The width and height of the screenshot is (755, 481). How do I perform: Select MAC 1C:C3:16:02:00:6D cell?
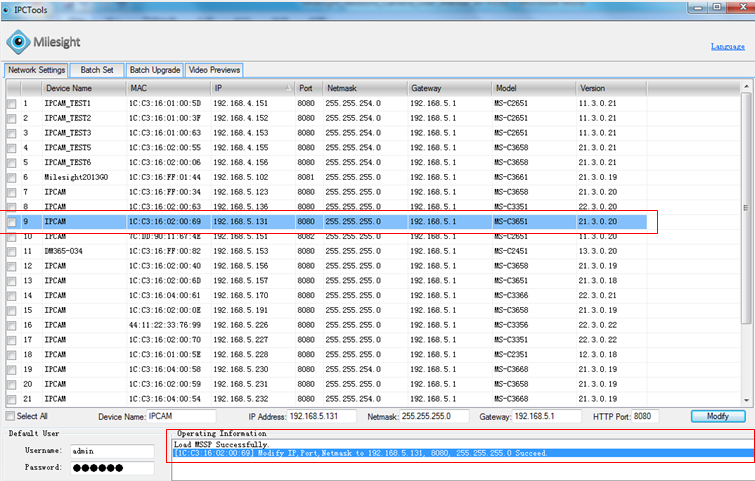(165, 281)
